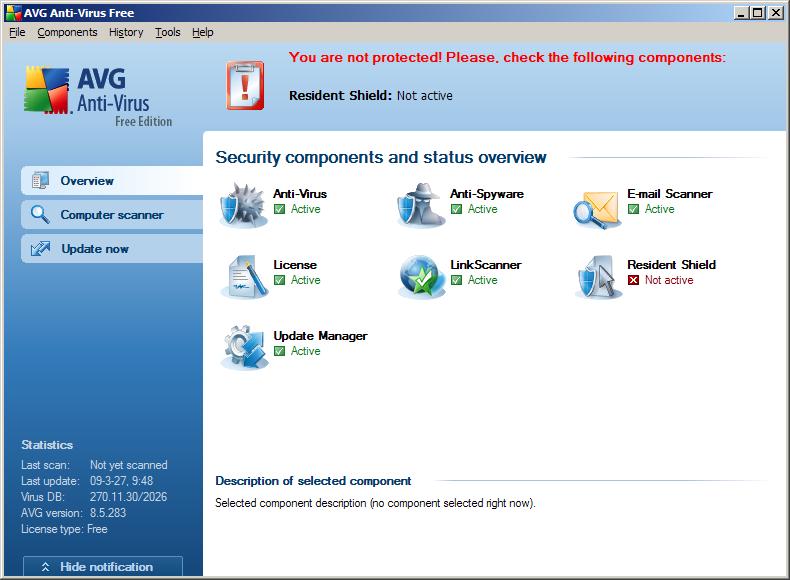Open the Update Manager component icon
The width and height of the screenshot is (790, 580).
coord(244,348)
